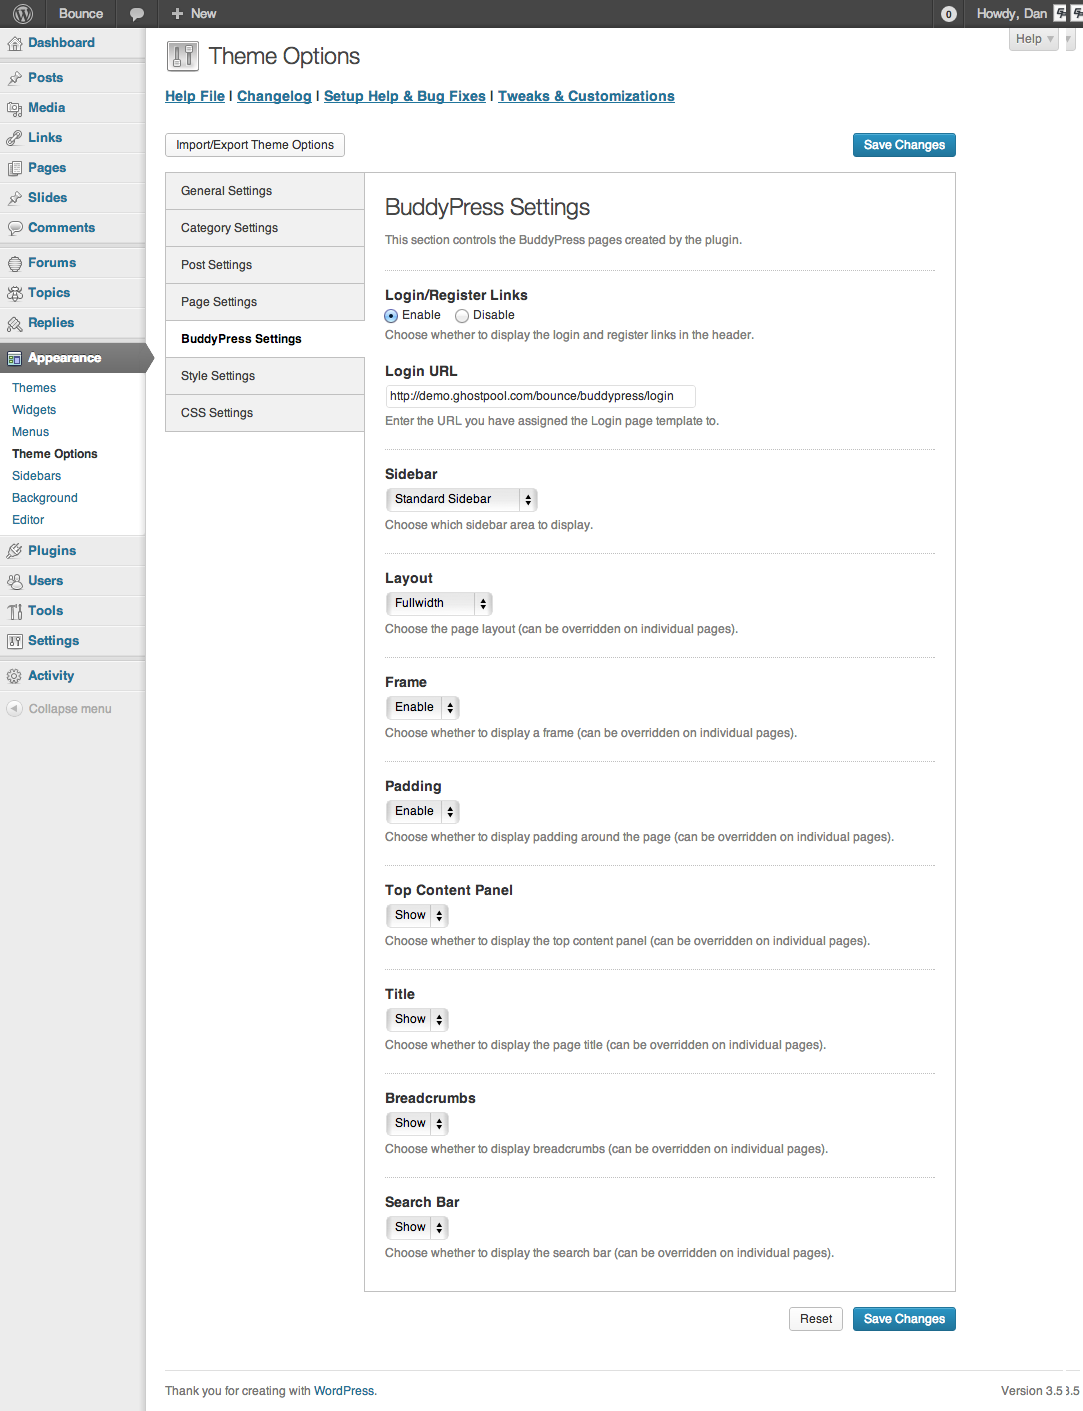Click the Media library icon
The height and width of the screenshot is (1411, 1083).
15,108
